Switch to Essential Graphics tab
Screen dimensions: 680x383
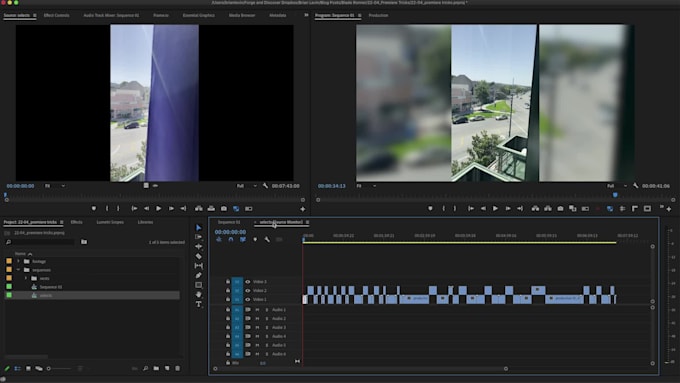pos(198,15)
